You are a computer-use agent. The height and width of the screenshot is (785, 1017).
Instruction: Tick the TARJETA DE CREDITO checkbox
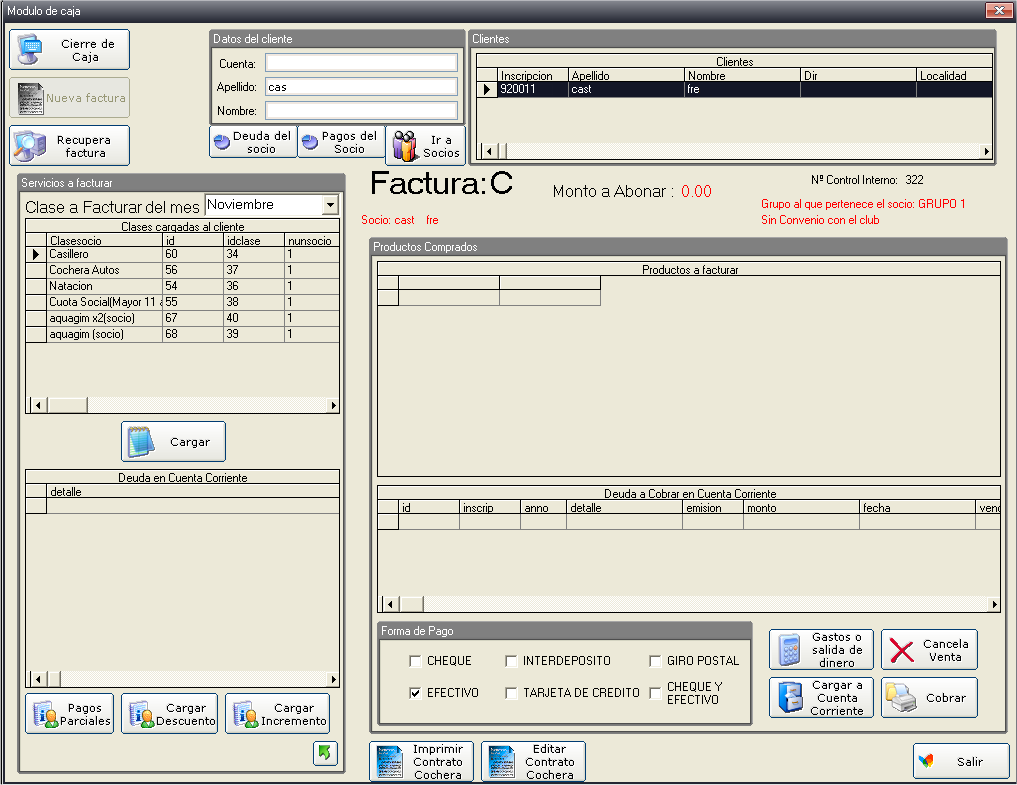point(511,693)
